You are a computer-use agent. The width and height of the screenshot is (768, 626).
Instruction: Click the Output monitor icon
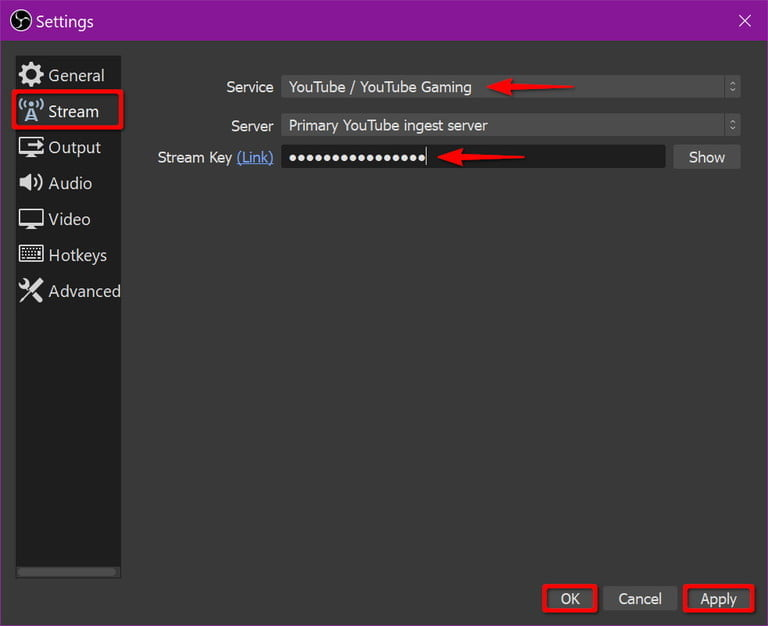31,147
